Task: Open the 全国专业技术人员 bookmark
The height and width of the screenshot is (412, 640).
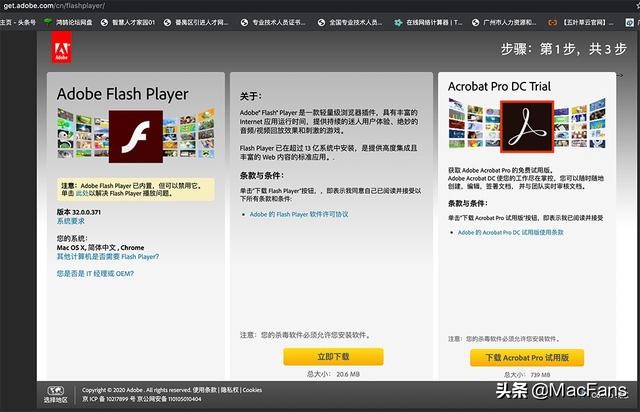Action: point(351,22)
